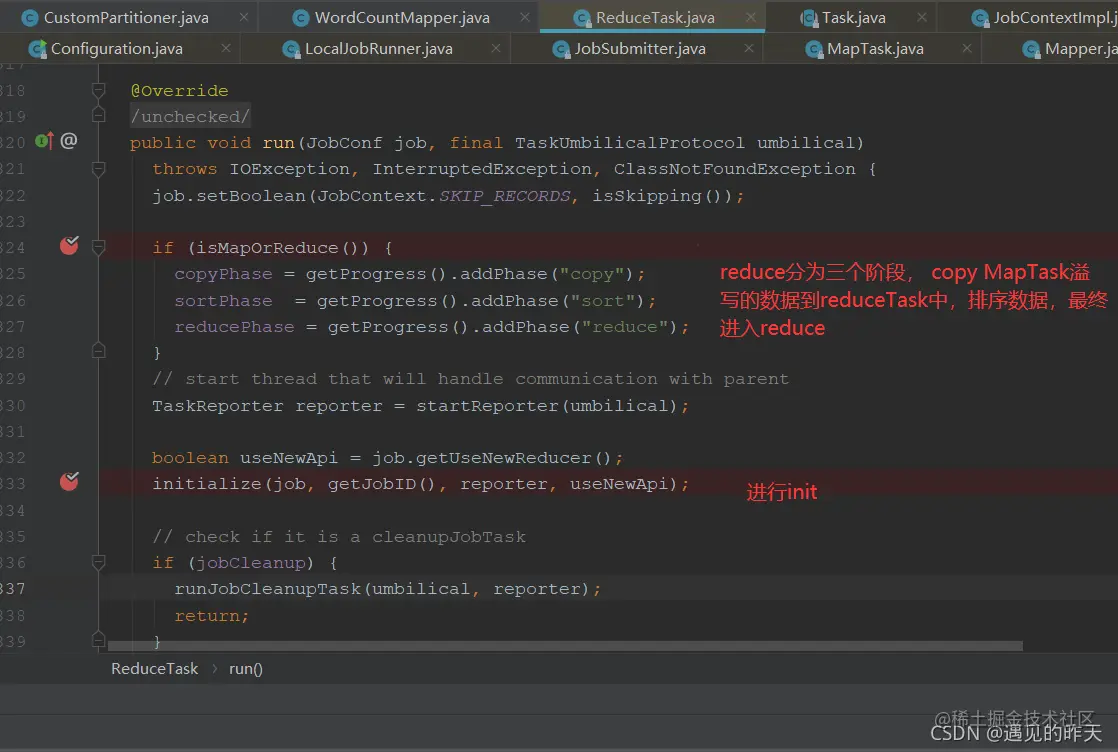Collapse the fold marker at the throws line
The height and width of the screenshot is (752, 1118).
[98, 169]
